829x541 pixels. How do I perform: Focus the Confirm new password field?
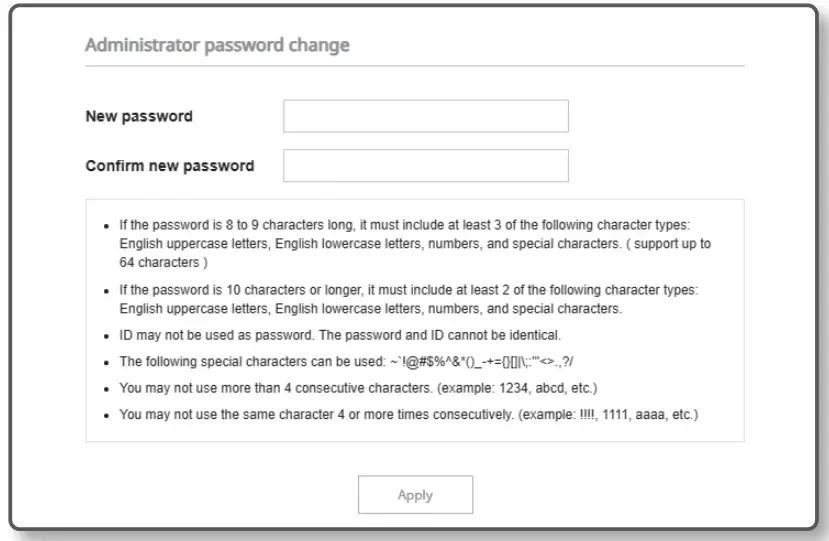425,166
